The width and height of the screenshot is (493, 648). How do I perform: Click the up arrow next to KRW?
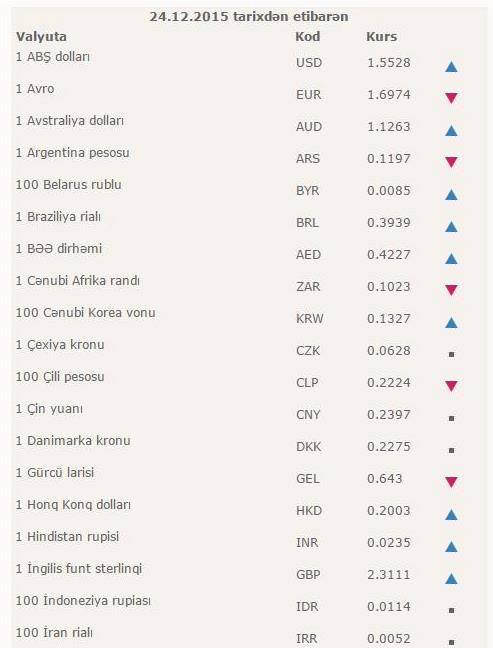451,322
